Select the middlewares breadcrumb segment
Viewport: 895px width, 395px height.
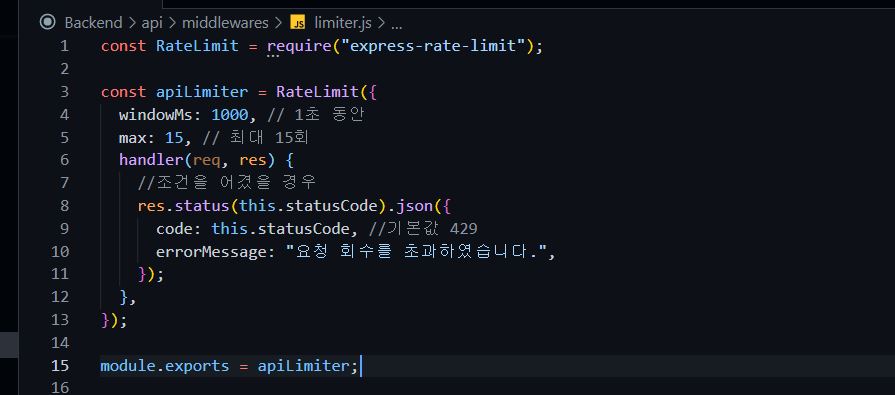[225, 23]
